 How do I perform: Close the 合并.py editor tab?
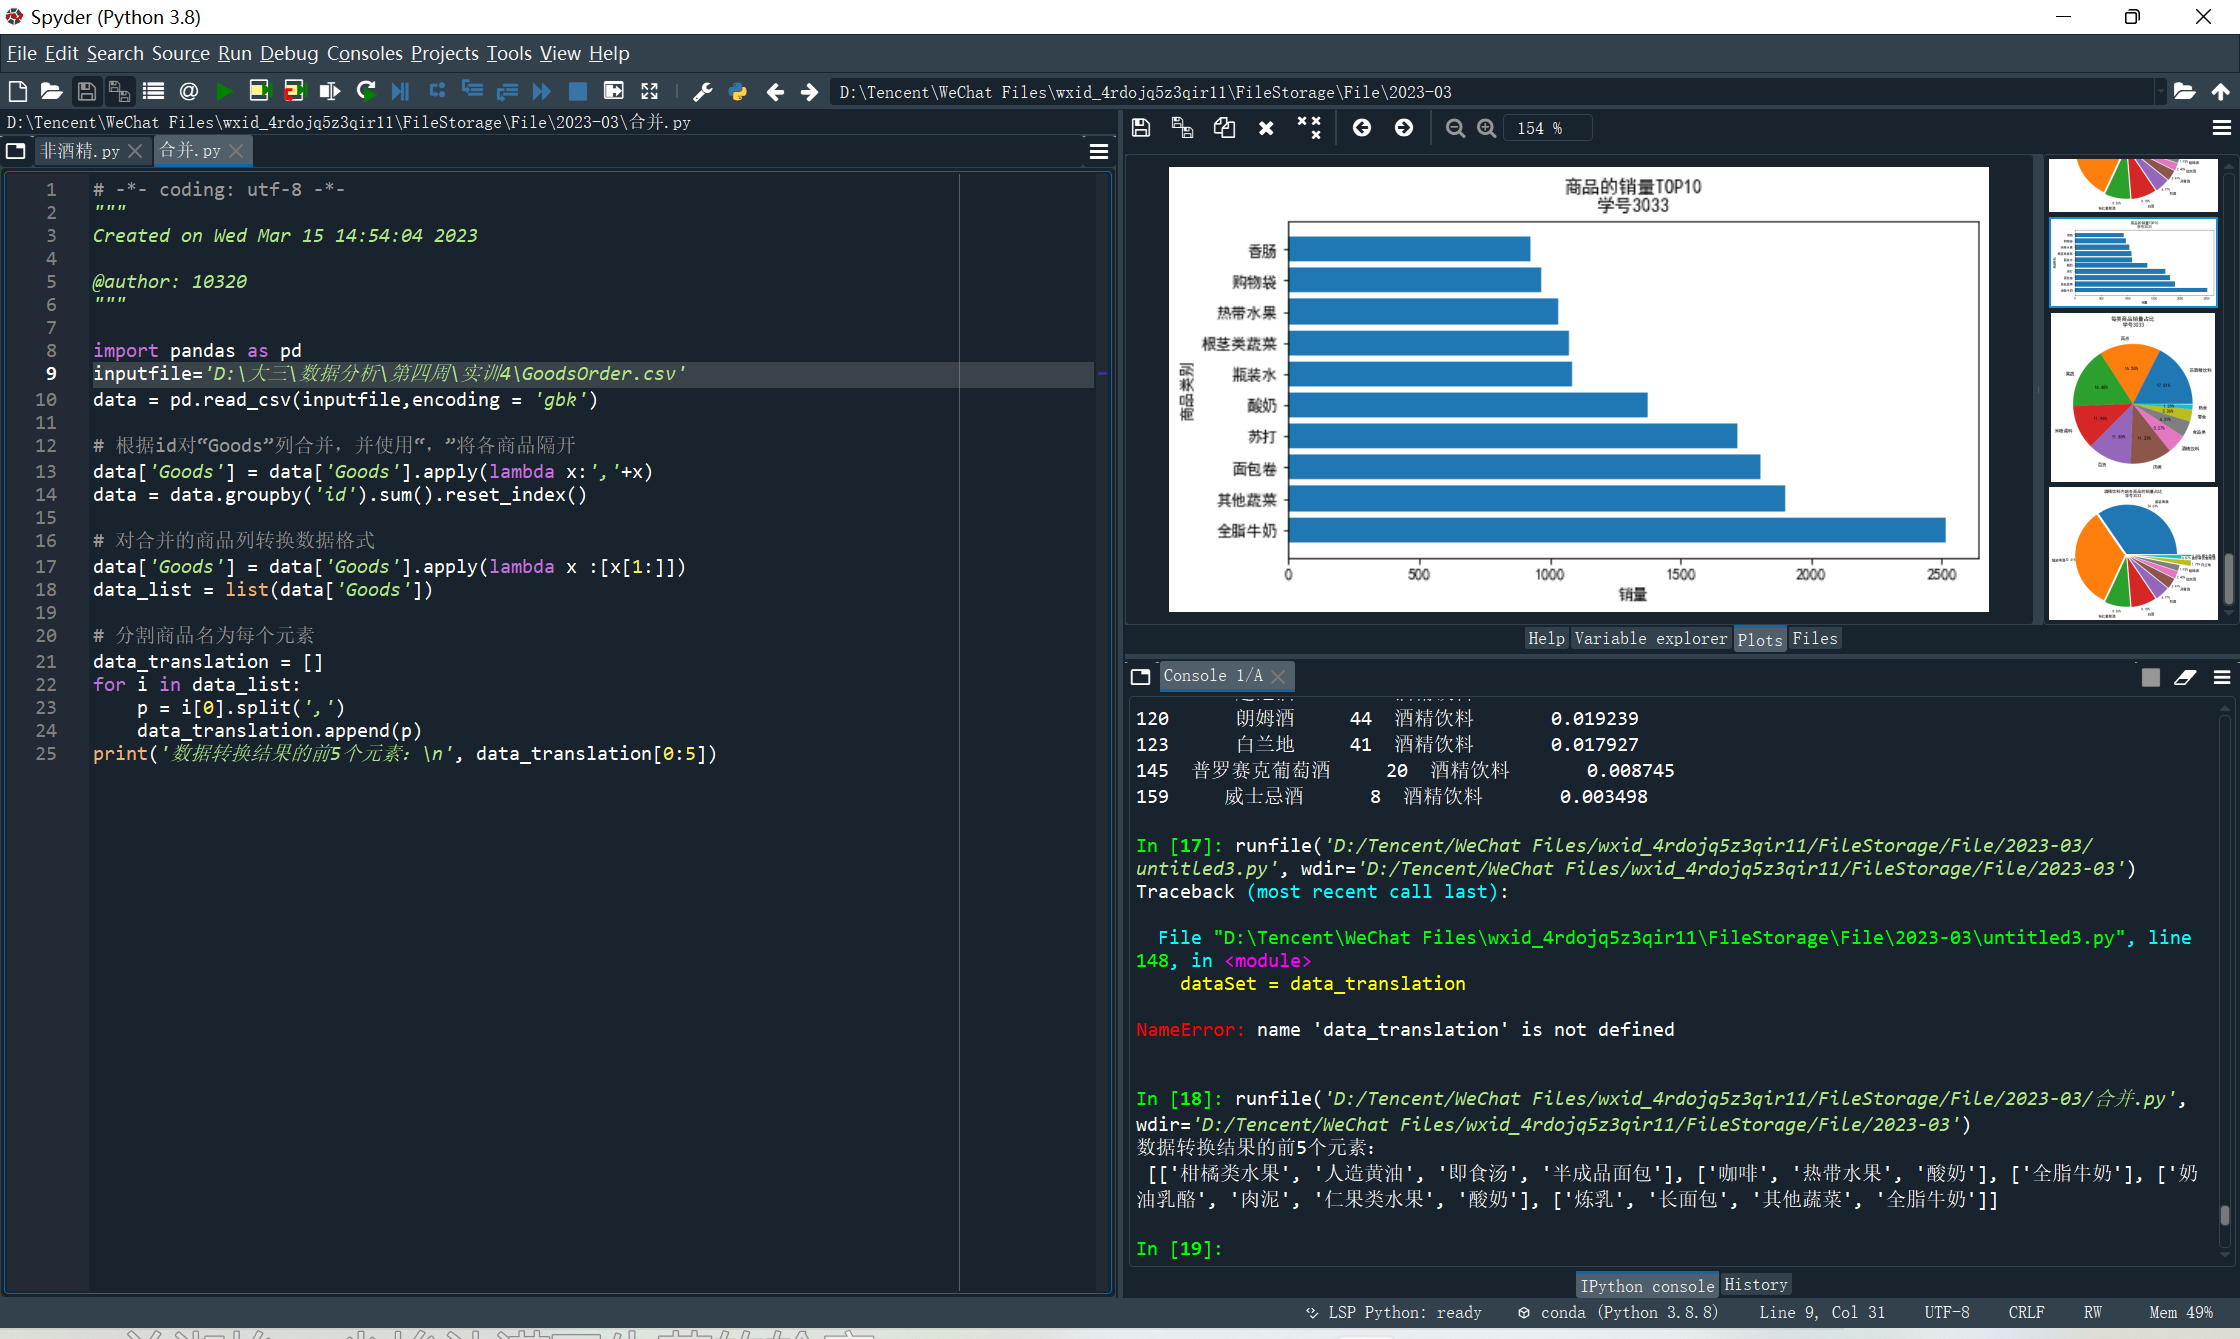point(236,151)
